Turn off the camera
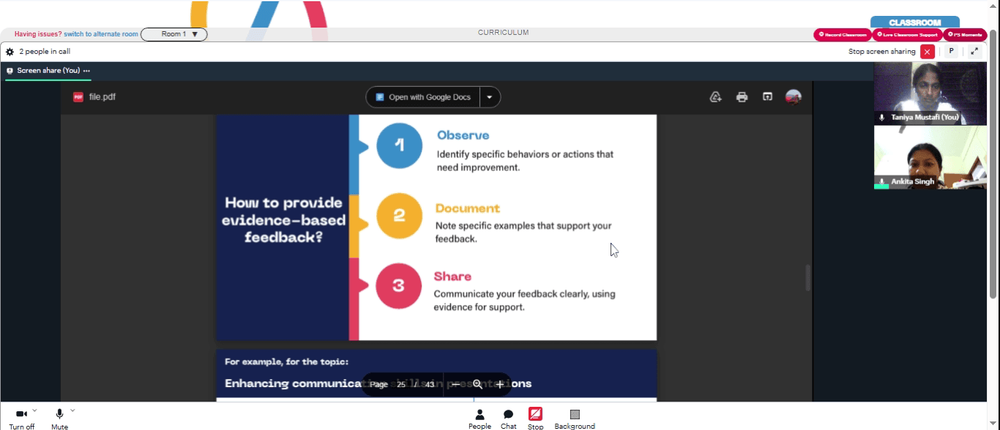This screenshot has height=430, width=1000. (22, 419)
